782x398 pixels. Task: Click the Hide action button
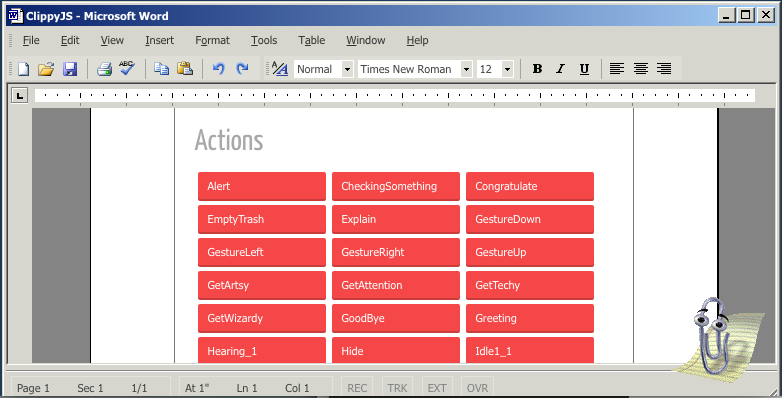(396, 350)
